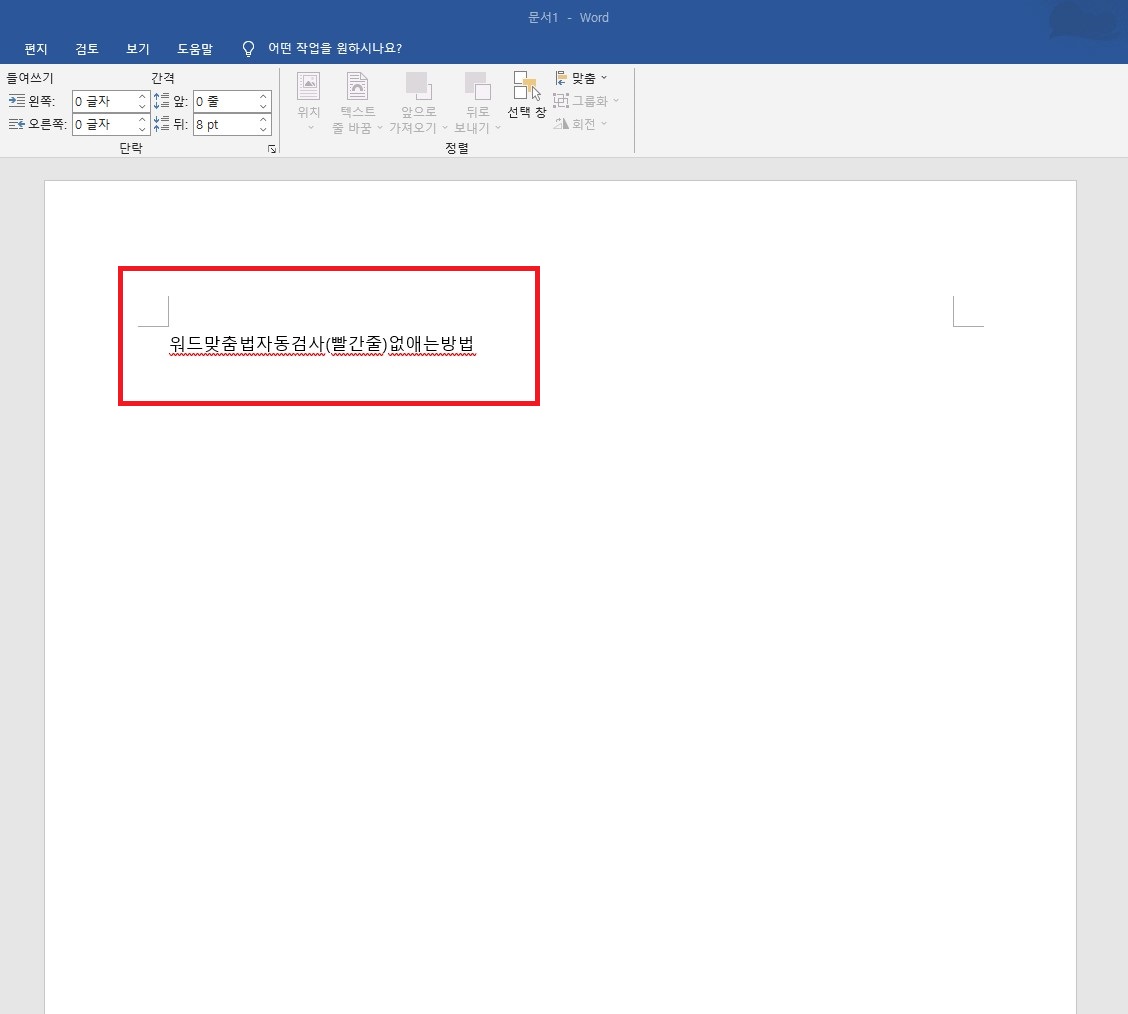
Task: Increase spacing after with up arrow
Action: click(x=263, y=119)
